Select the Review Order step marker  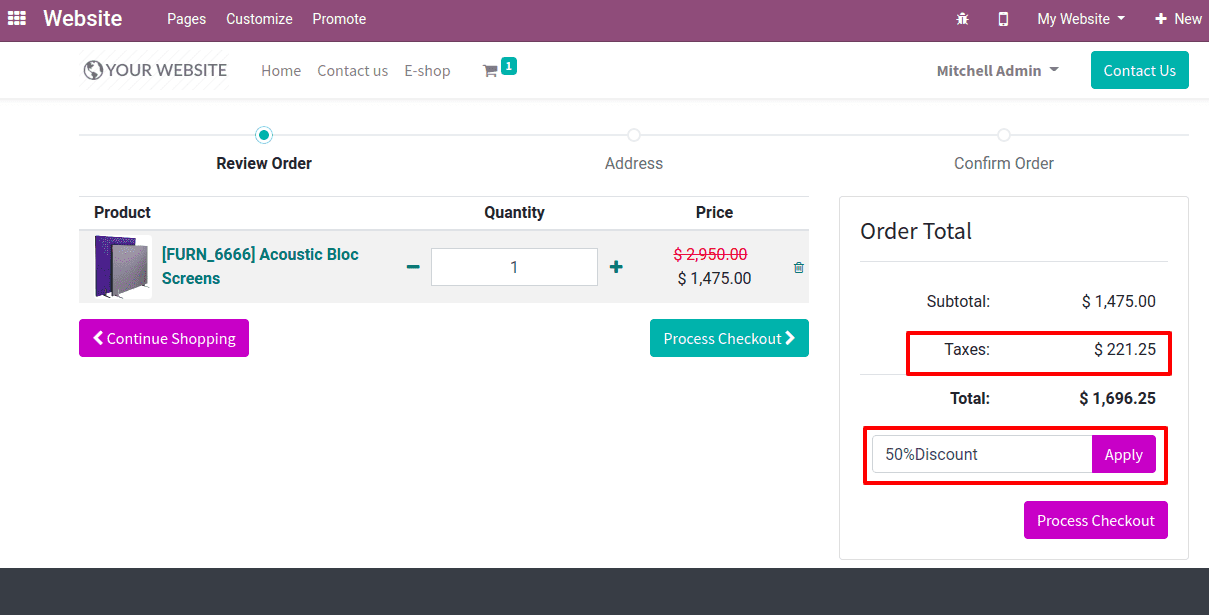point(264,135)
